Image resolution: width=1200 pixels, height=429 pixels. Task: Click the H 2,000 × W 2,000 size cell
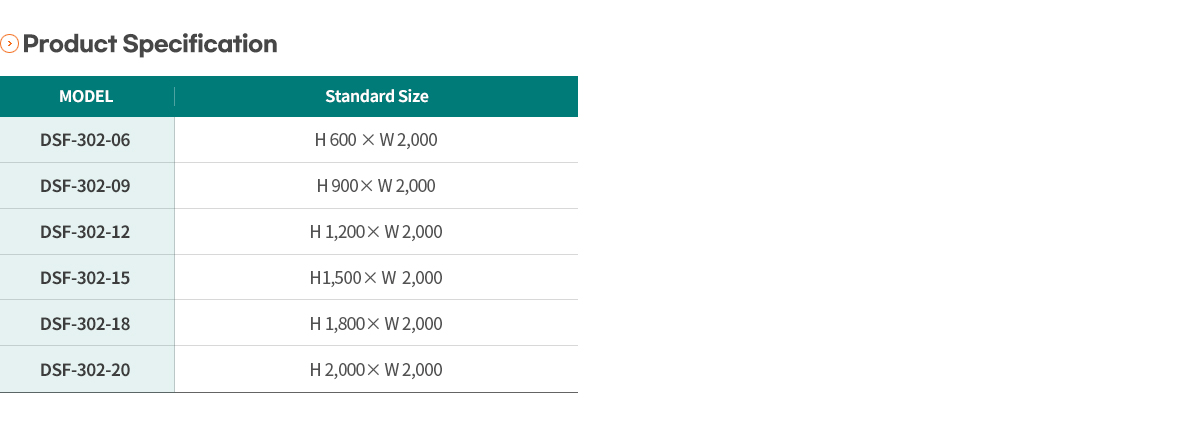[x=376, y=370]
